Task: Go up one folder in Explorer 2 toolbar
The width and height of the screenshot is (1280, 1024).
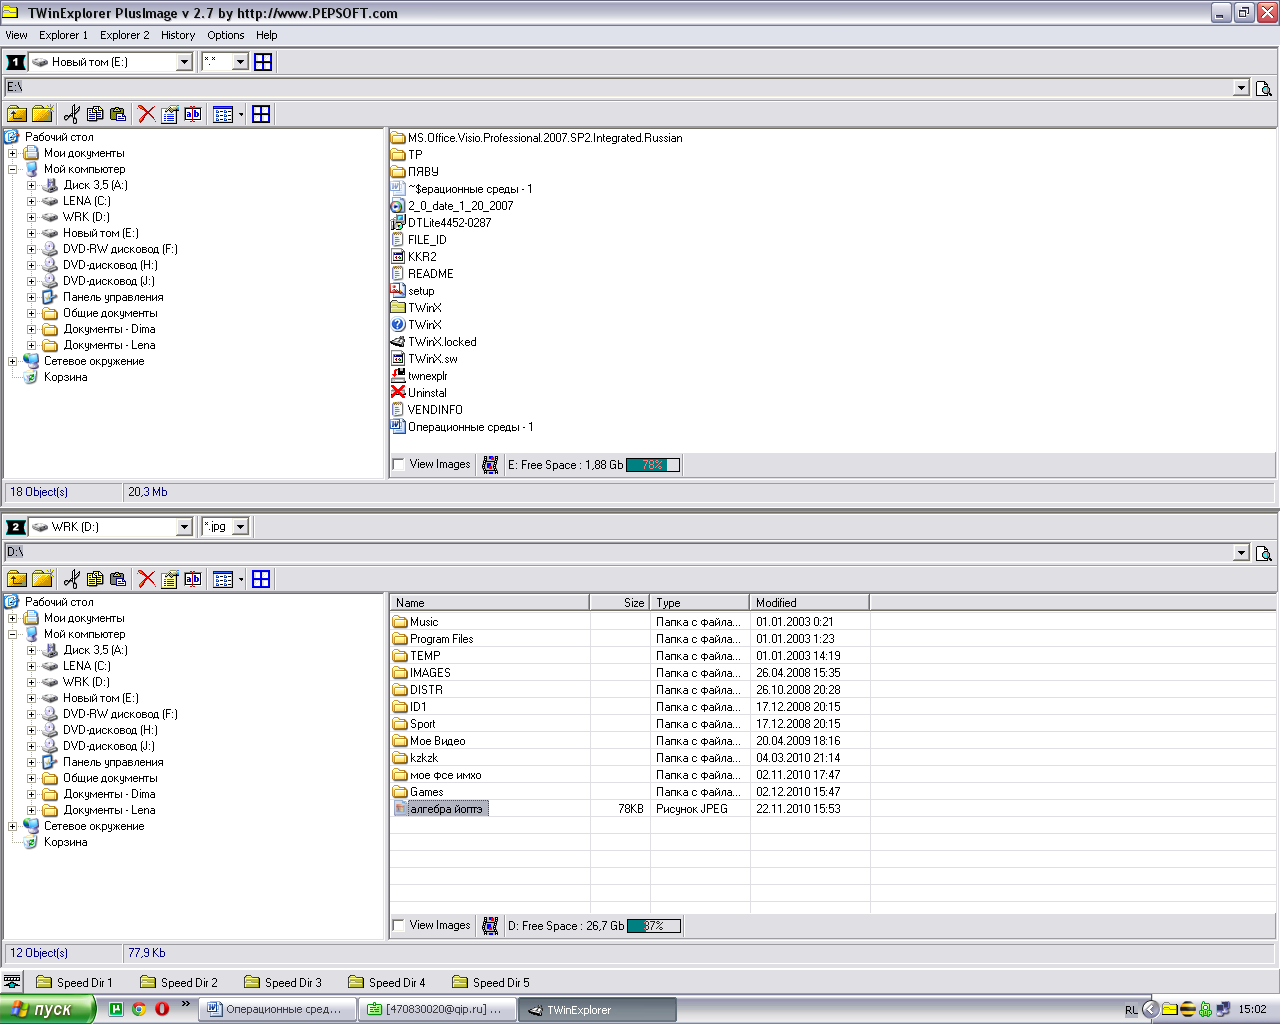Action: (x=17, y=579)
